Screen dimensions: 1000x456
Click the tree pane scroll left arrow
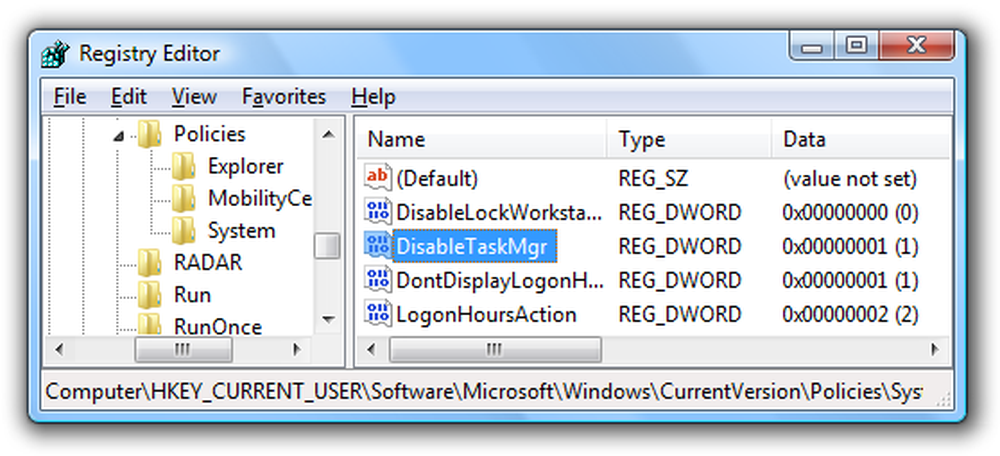(x=59, y=349)
